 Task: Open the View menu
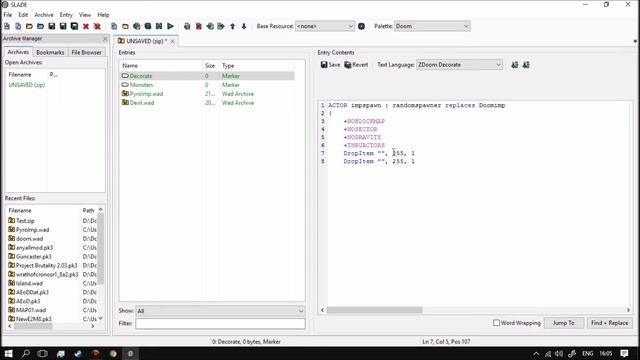85,15
